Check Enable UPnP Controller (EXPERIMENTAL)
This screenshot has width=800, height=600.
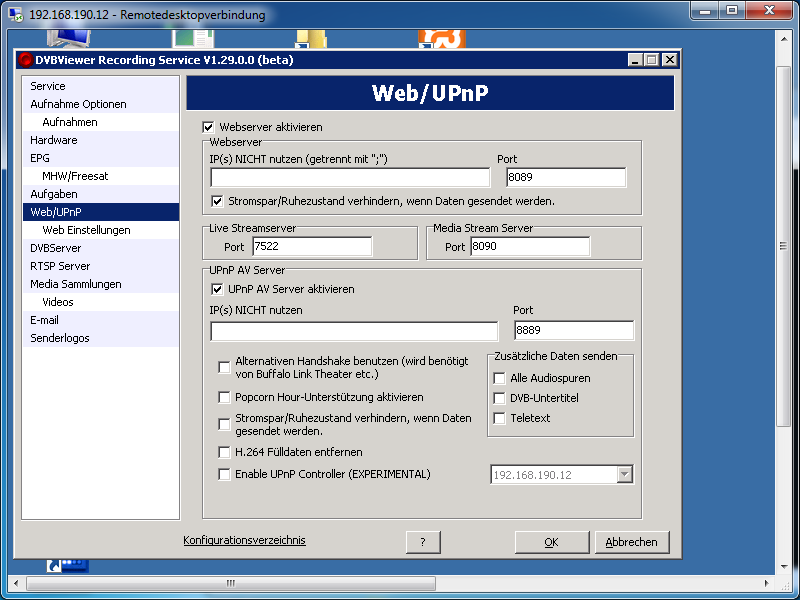[224, 474]
